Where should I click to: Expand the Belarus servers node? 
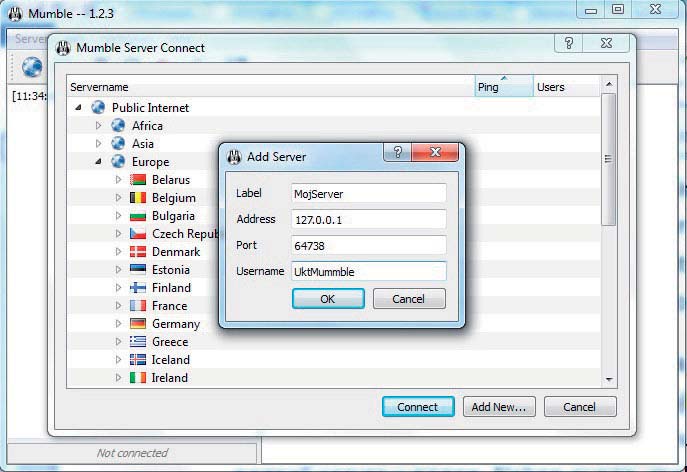coord(118,180)
